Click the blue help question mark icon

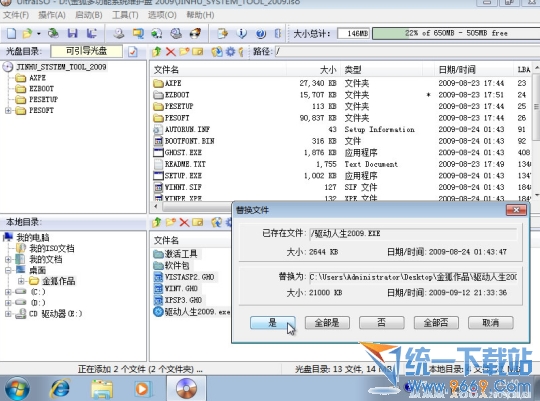pyautogui.click(x=261, y=33)
